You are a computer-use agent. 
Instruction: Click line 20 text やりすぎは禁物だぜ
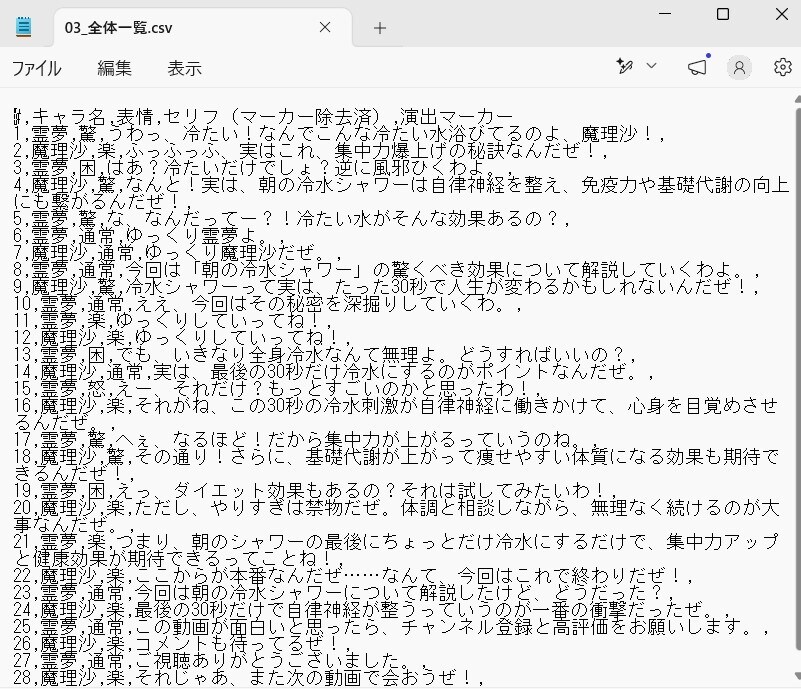tap(296, 508)
